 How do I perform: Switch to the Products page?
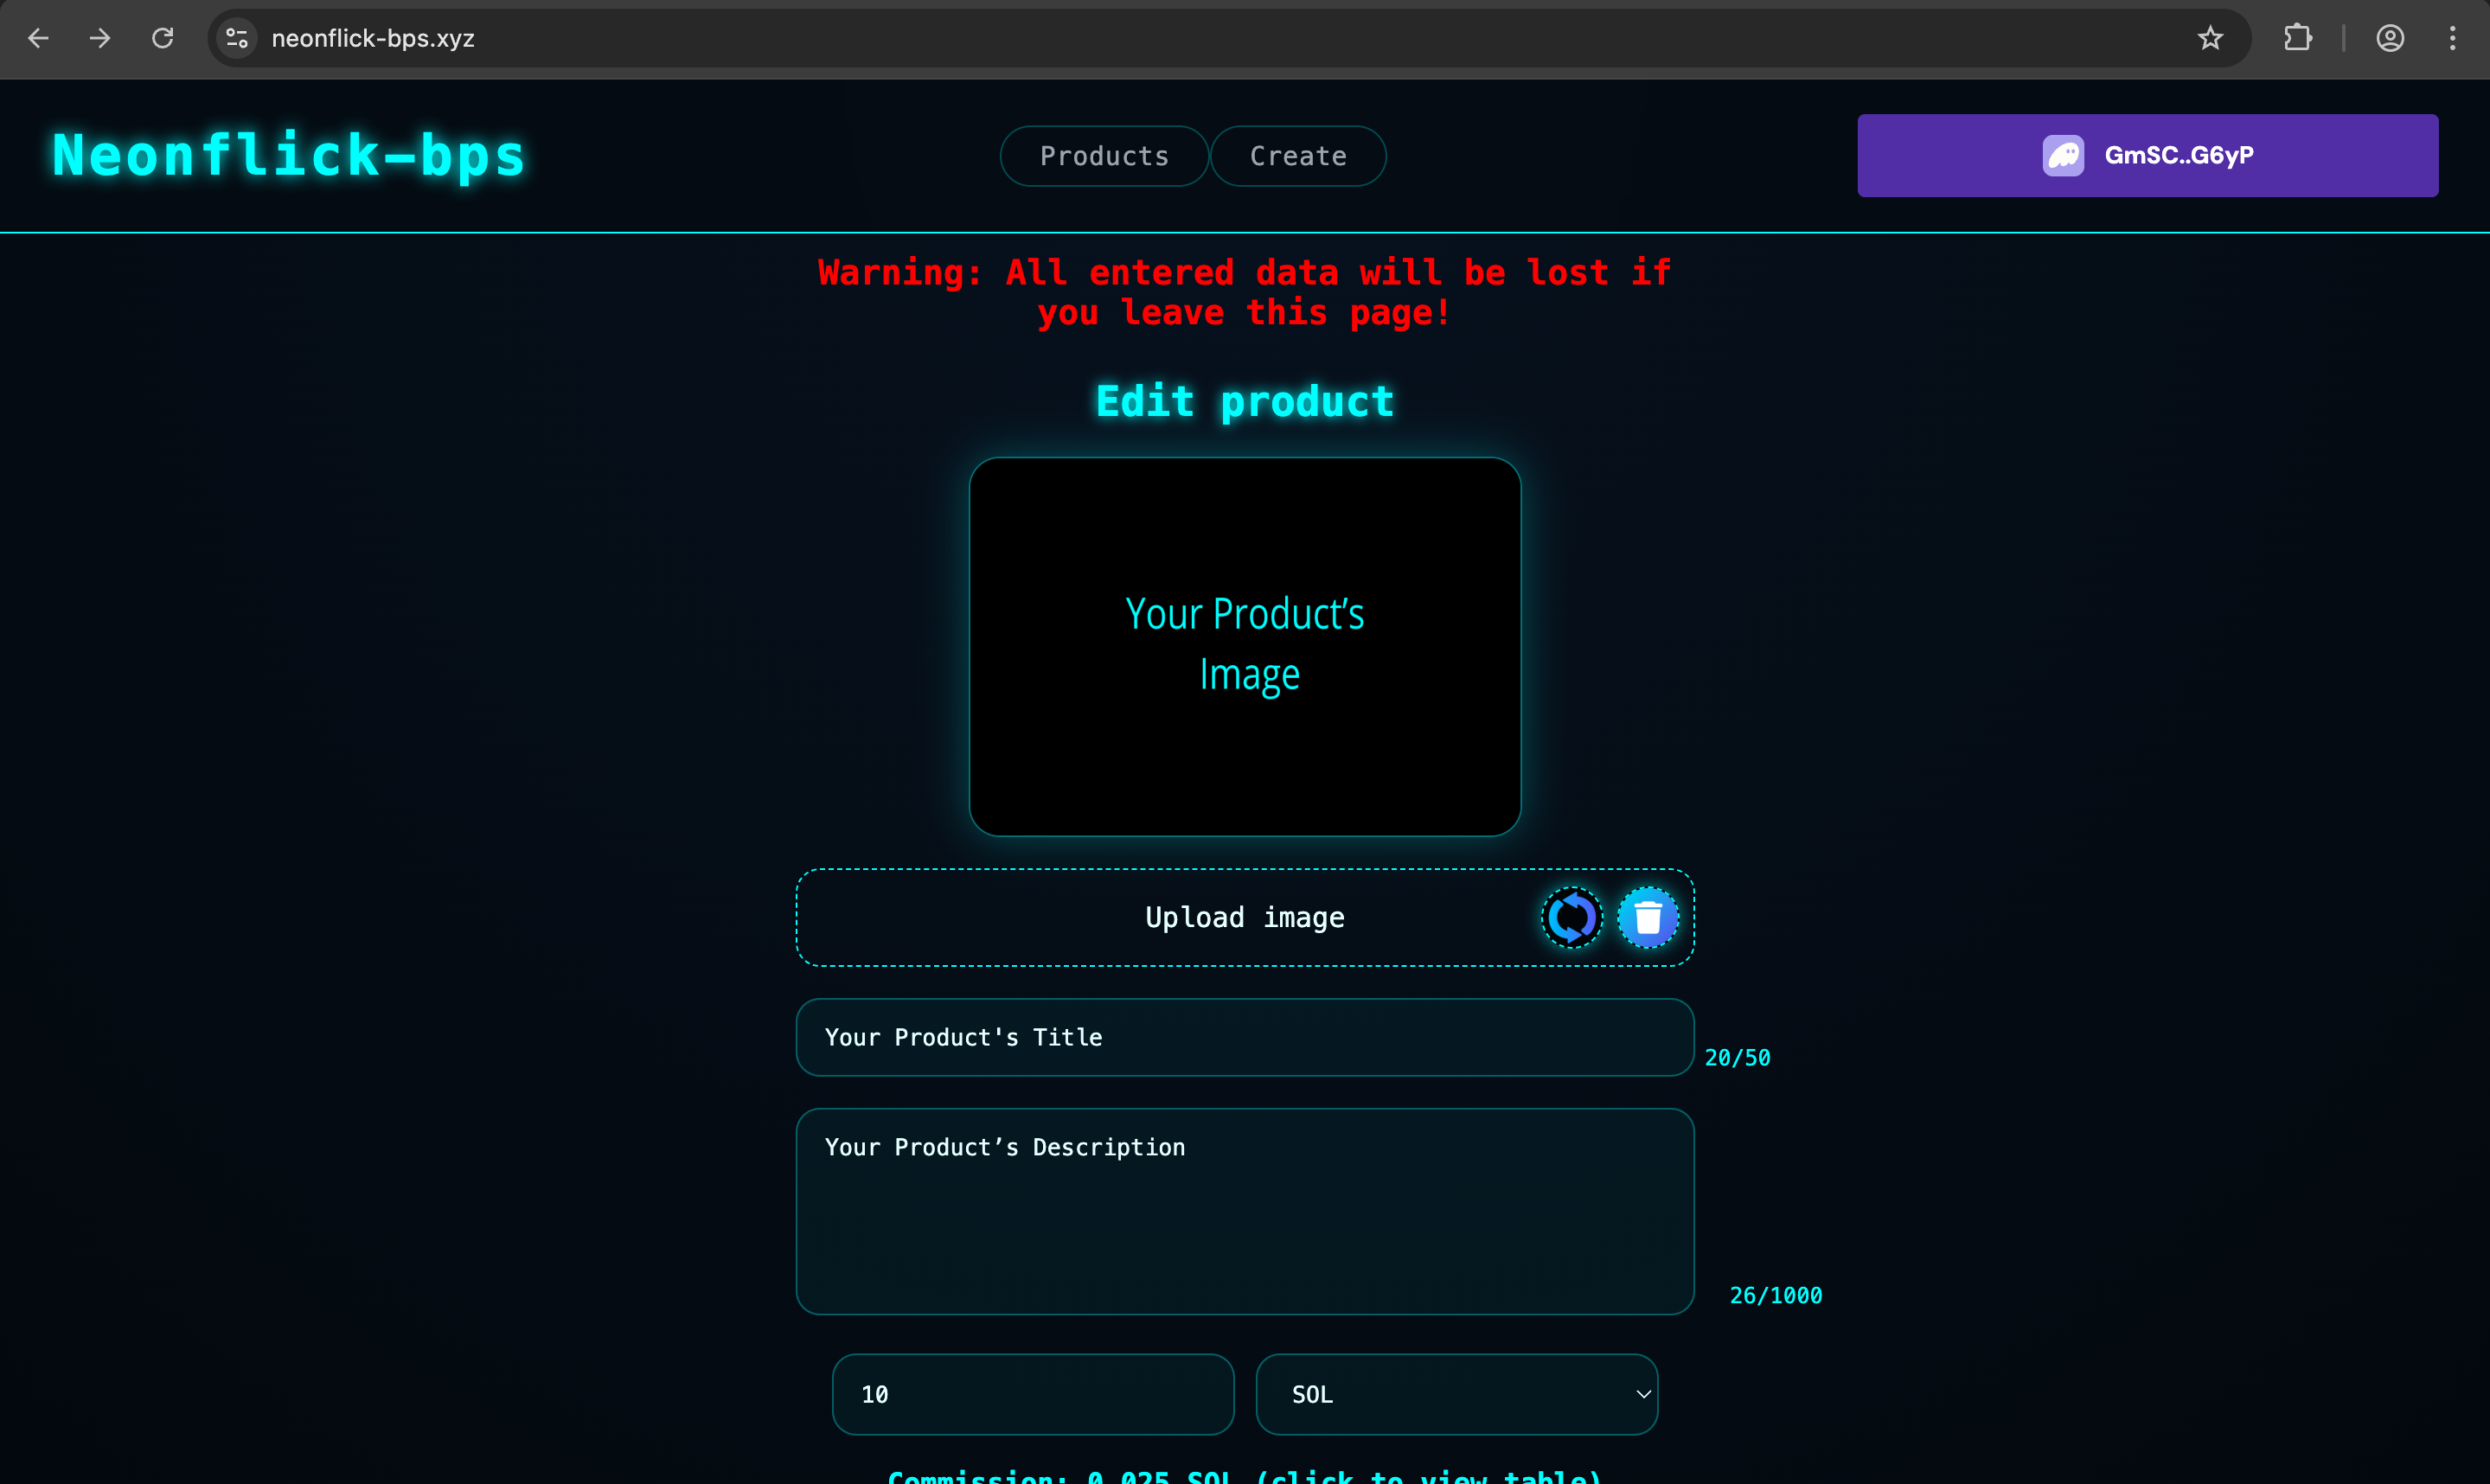tap(1103, 155)
